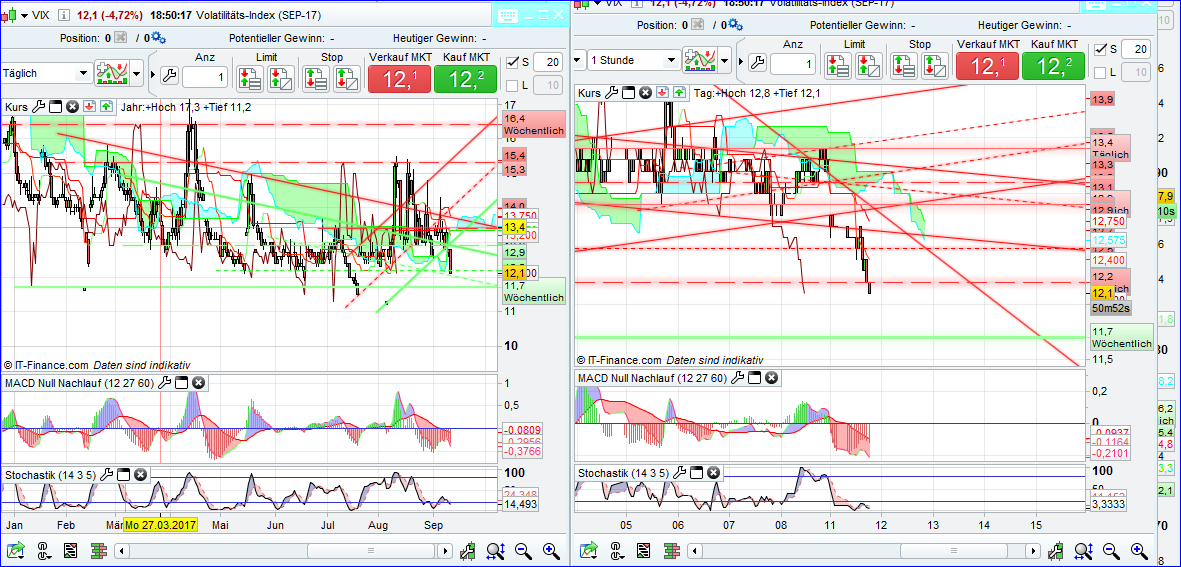Toggle L checkbox in right window
This screenshot has width=1181, height=567.
pos(1100,72)
